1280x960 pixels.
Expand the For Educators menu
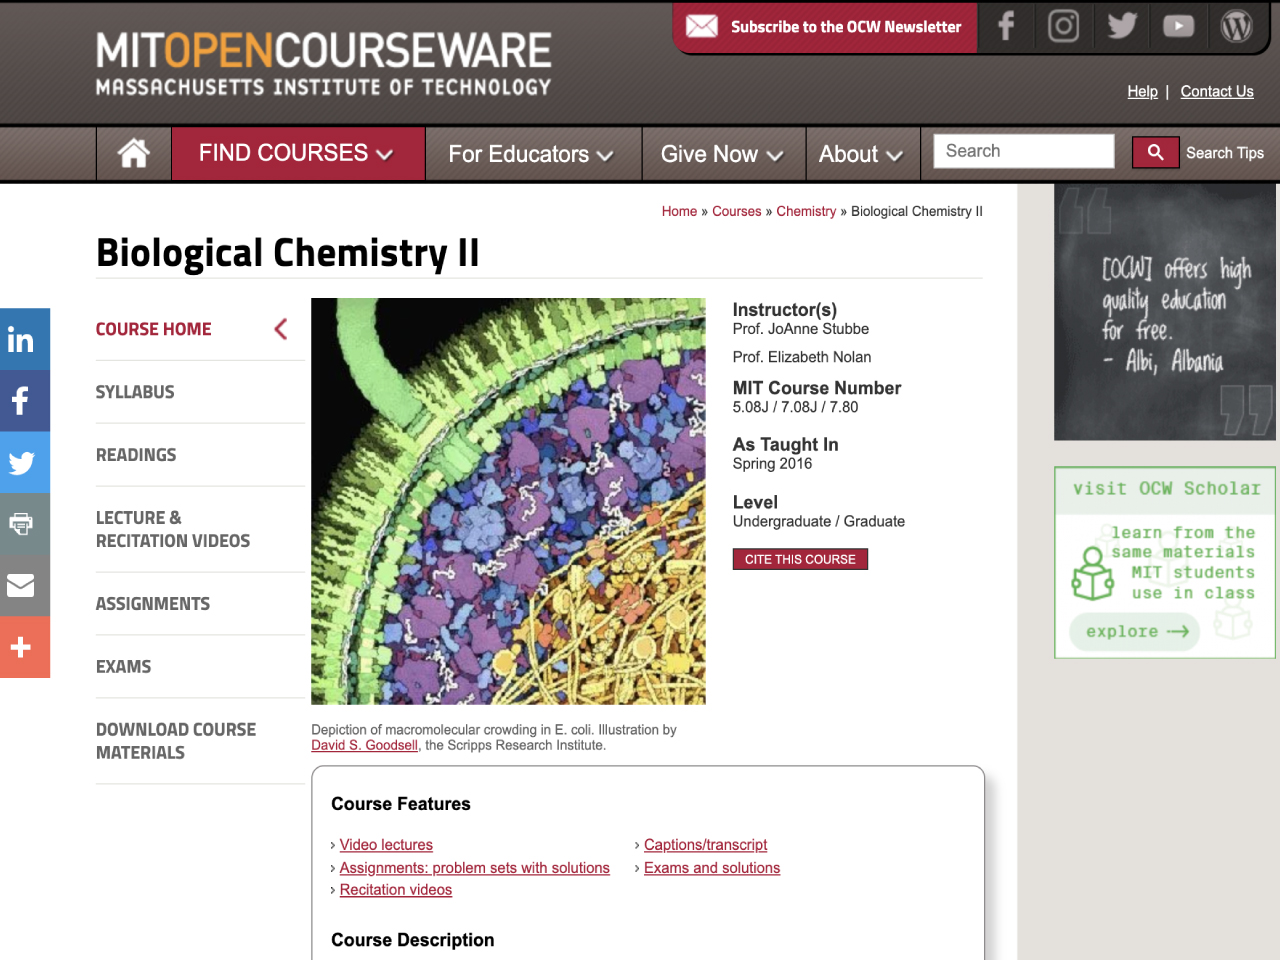[x=533, y=154]
